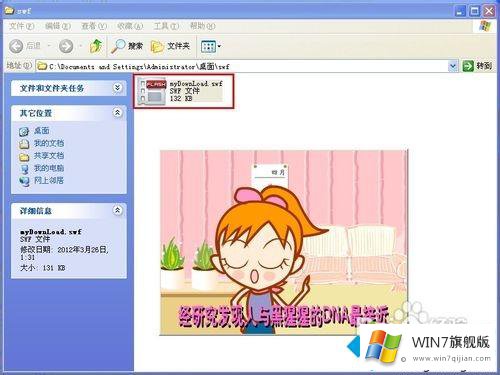This screenshot has height=375, width=500.
Task: Click the 其它位置 panel header
Action: [69, 113]
